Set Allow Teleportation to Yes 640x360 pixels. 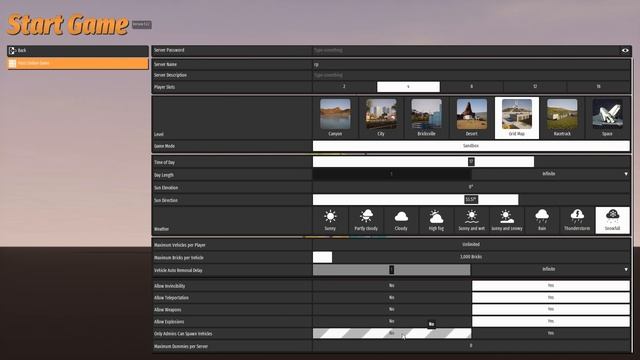pos(551,298)
